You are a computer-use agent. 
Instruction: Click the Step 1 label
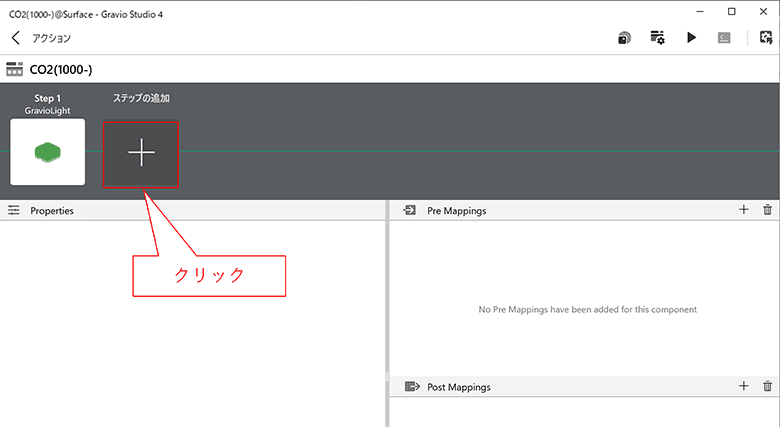pyautogui.click(x=47, y=98)
